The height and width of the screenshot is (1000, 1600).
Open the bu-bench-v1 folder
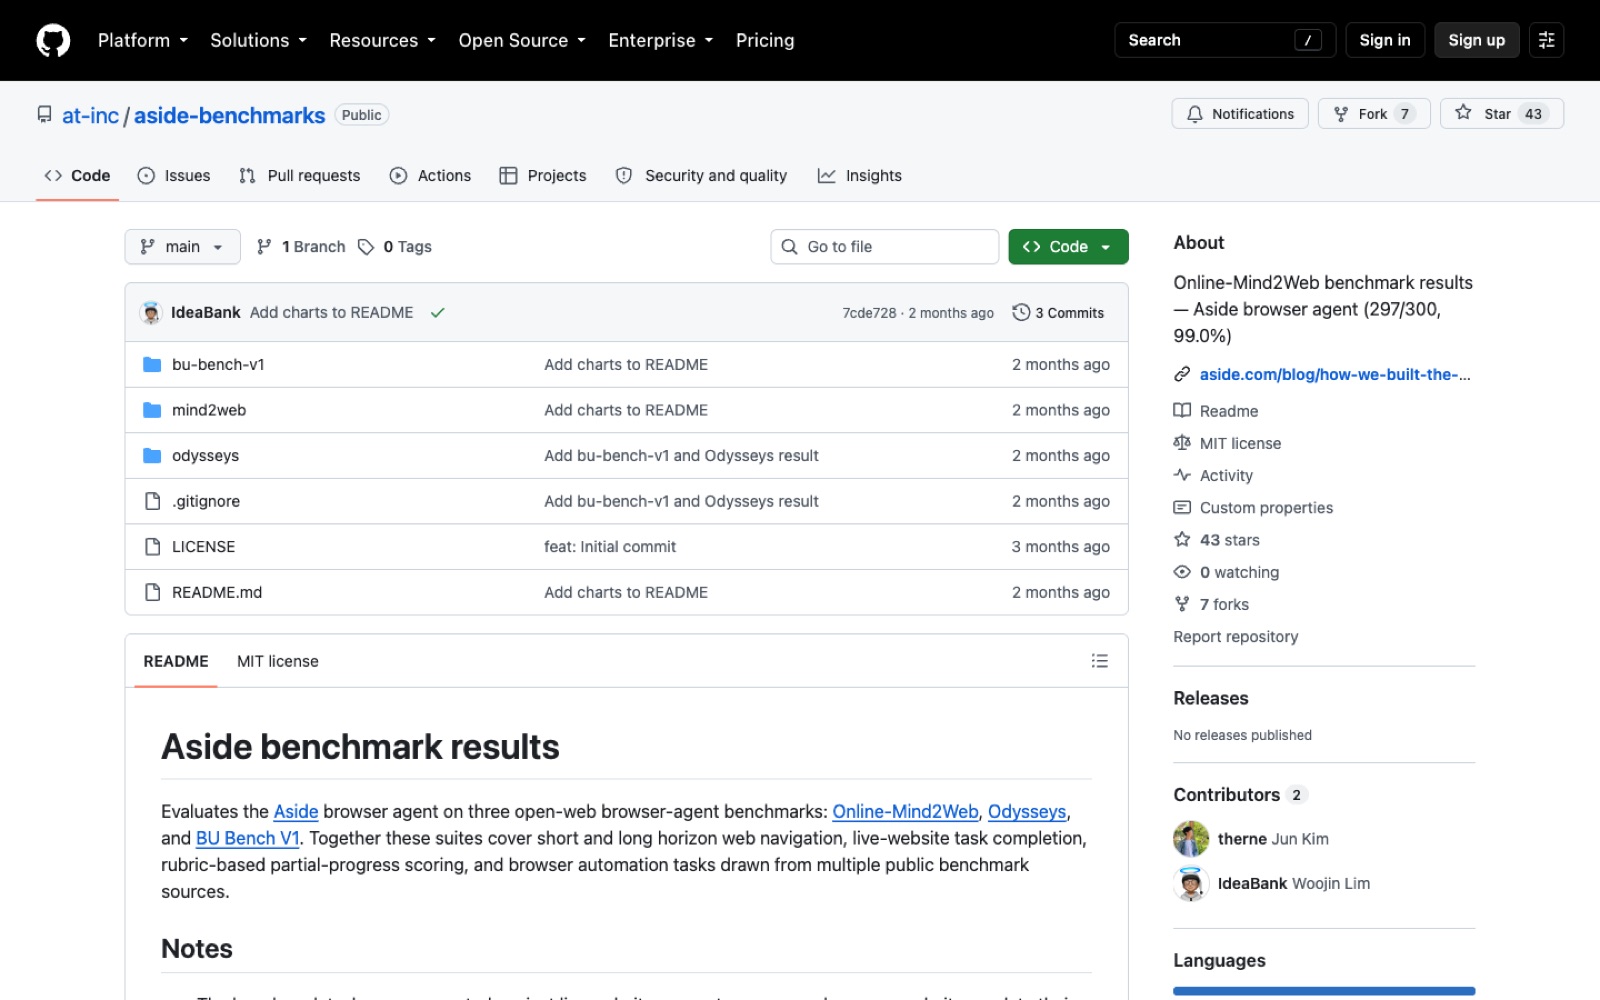[x=218, y=365]
